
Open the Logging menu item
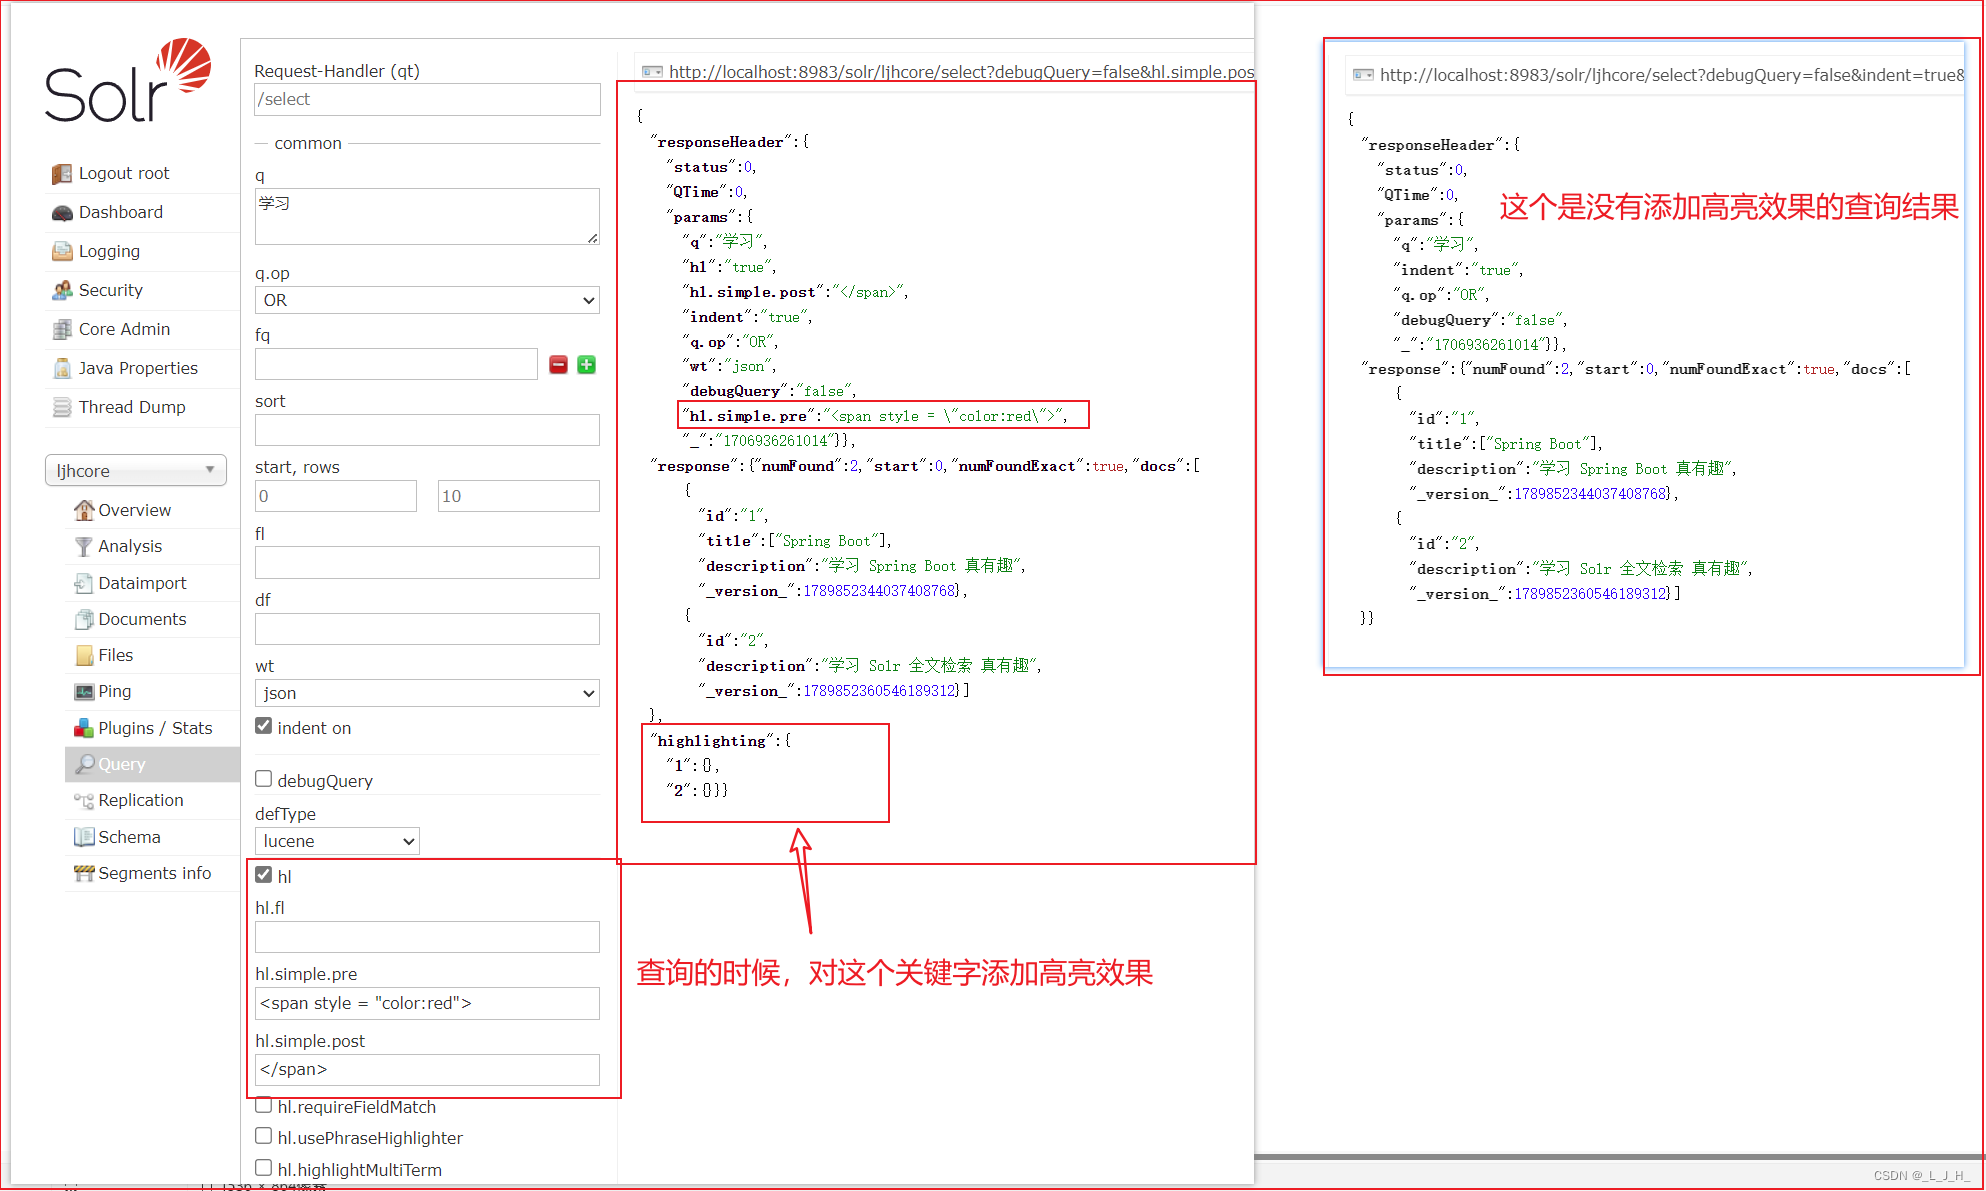(109, 252)
